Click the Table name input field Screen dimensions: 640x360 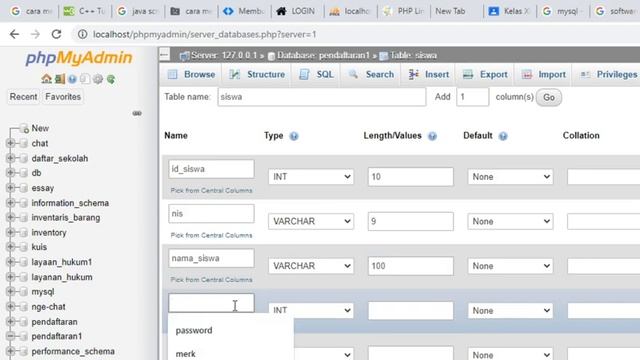pyautogui.click(x=322, y=97)
